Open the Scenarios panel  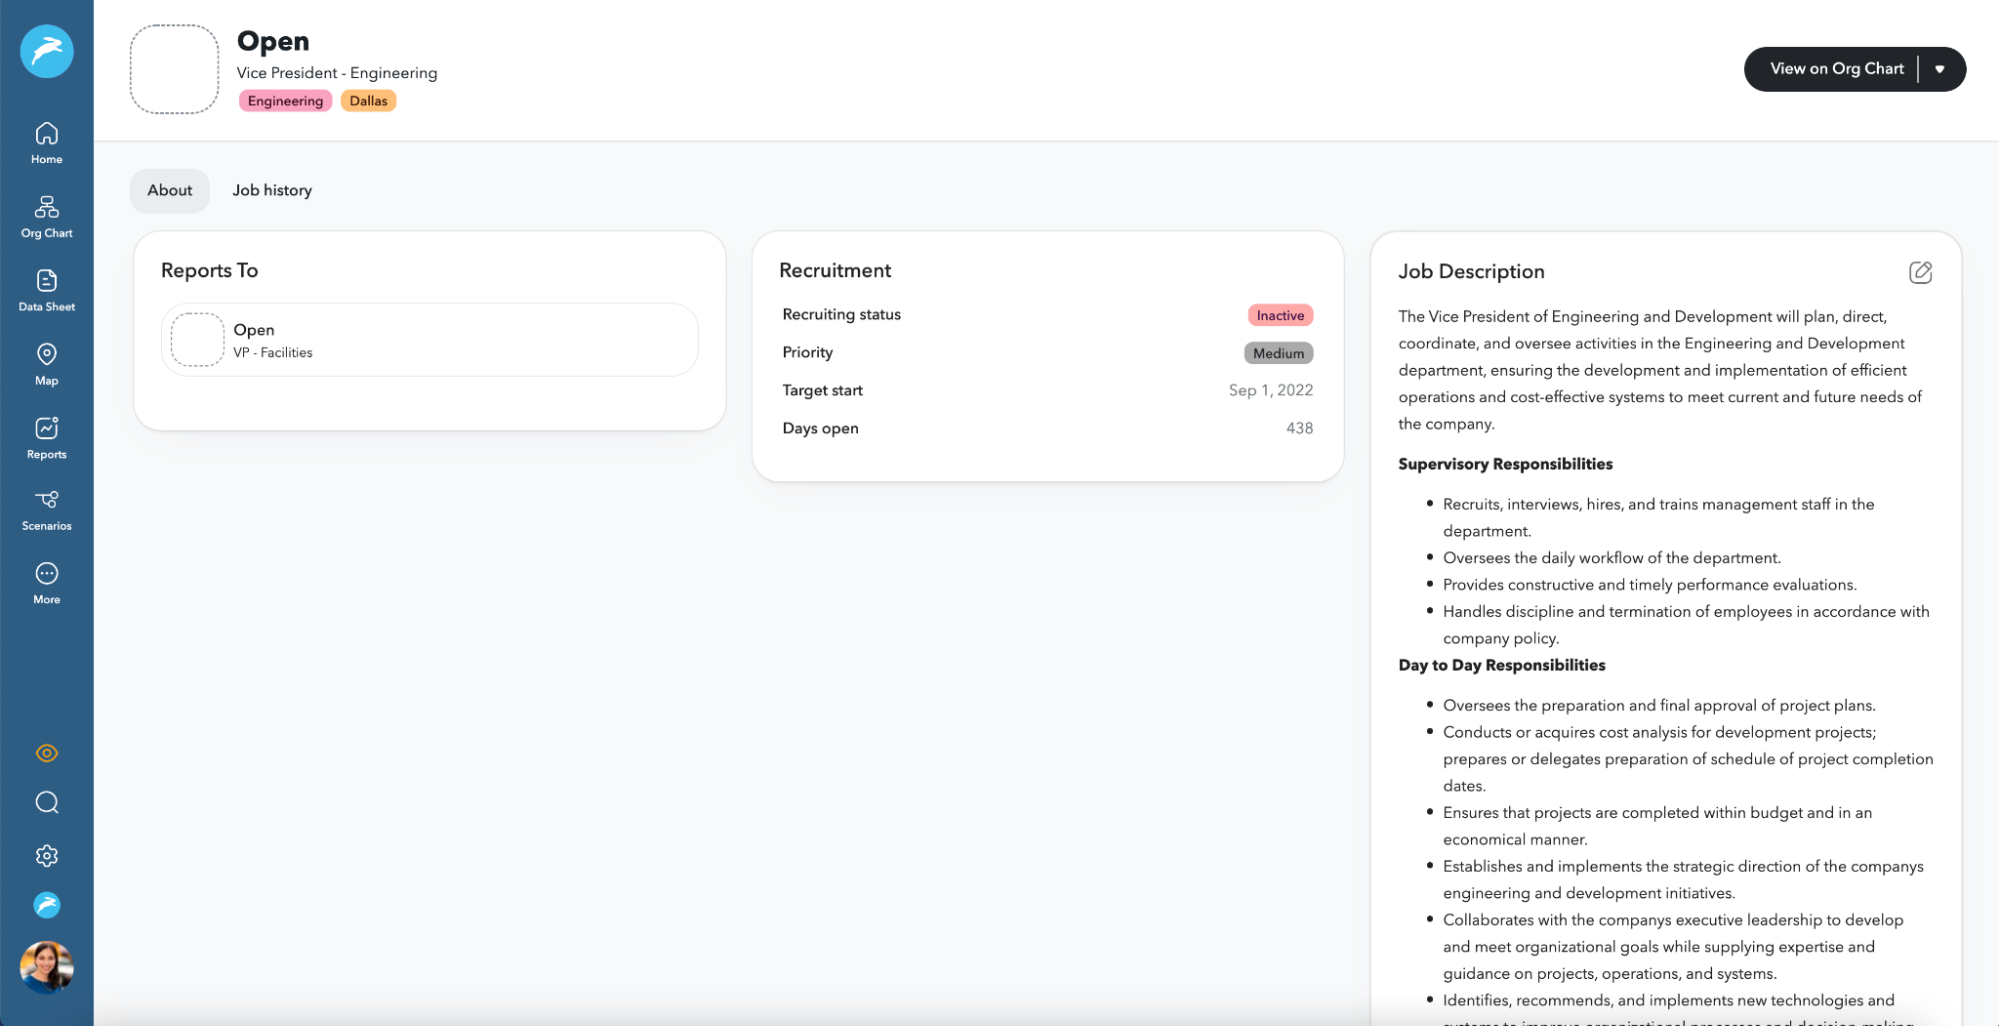pyautogui.click(x=46, y=508)
